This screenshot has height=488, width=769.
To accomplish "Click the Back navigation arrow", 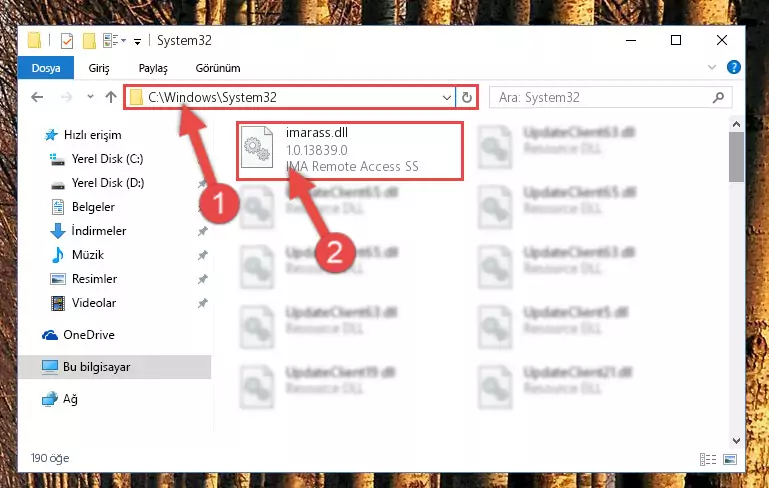I will coord(37,97).
